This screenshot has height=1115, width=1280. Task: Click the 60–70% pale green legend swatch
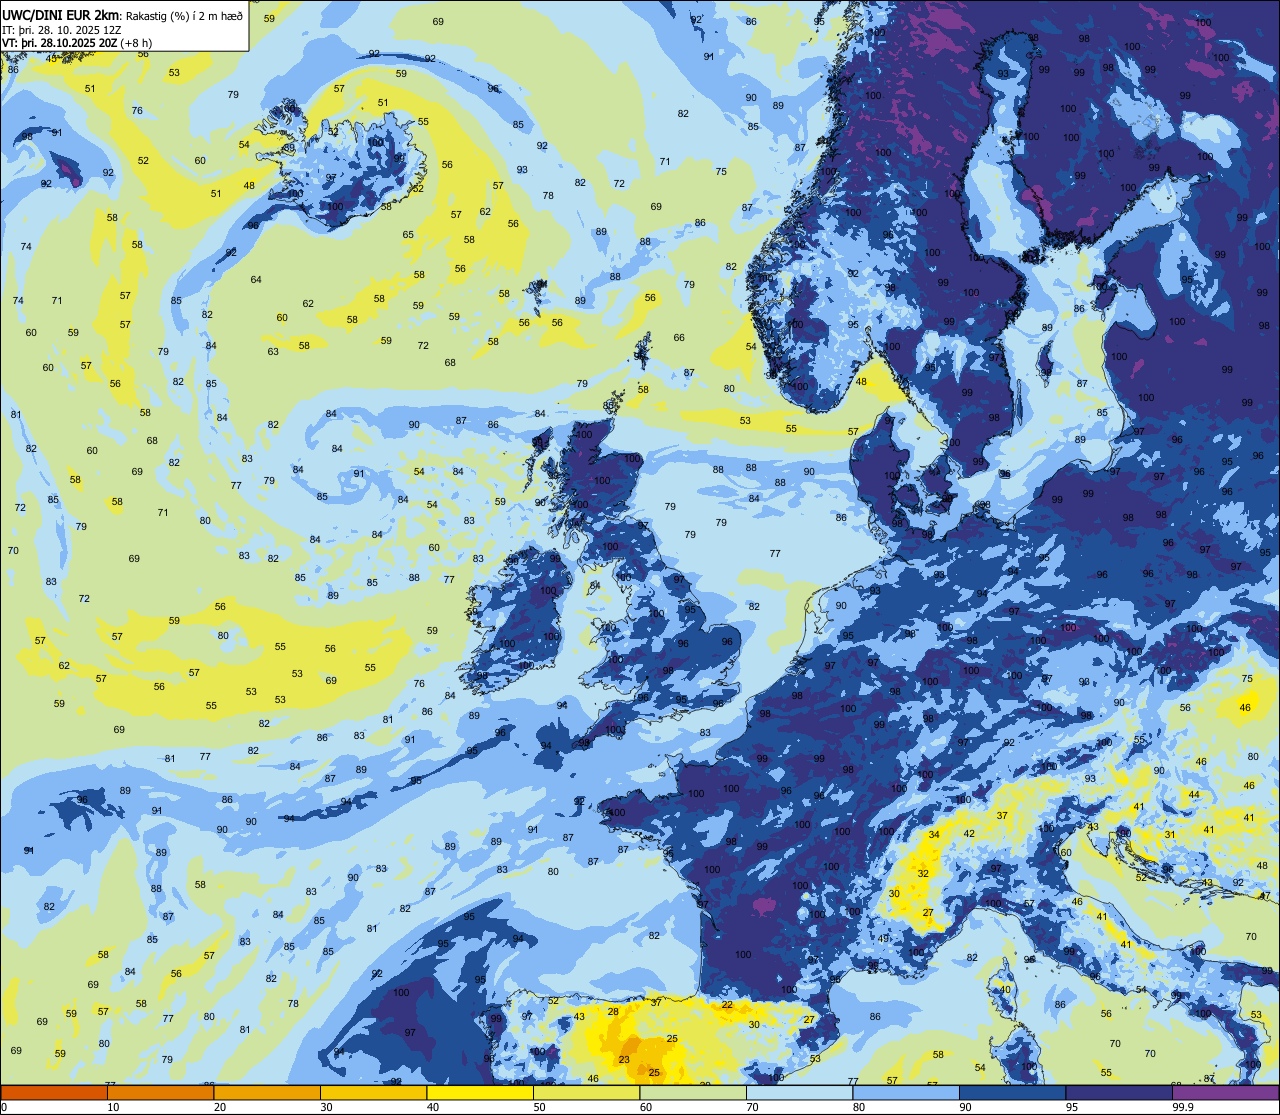pos(693,1092)
